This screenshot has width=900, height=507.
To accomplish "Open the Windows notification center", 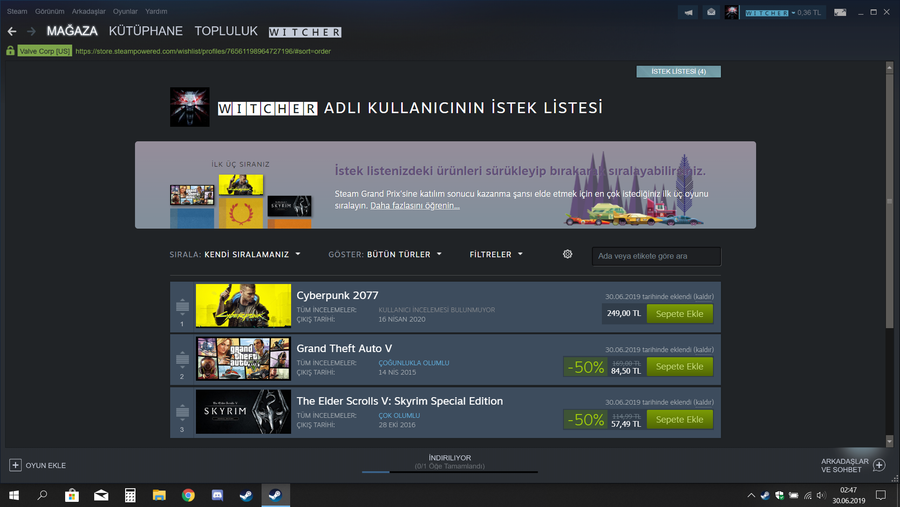I will coord(880,495).
